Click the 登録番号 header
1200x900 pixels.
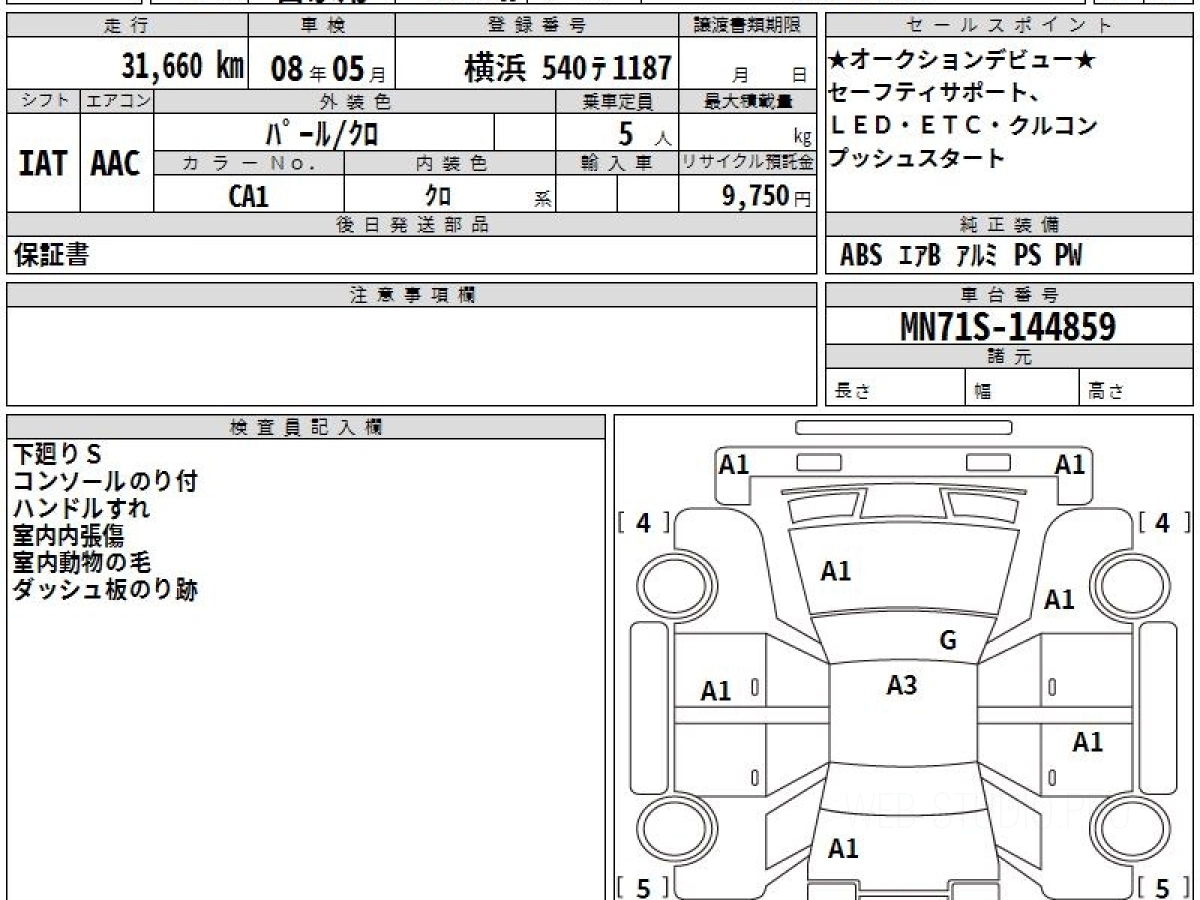[538, 26]
